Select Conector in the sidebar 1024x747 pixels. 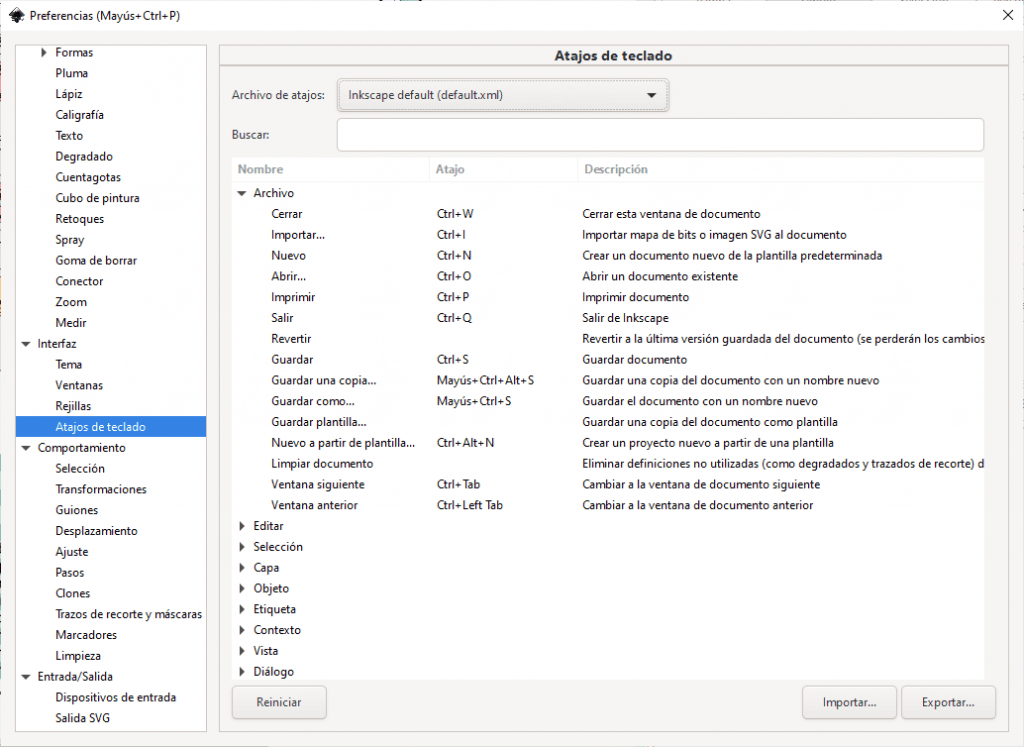79,281
